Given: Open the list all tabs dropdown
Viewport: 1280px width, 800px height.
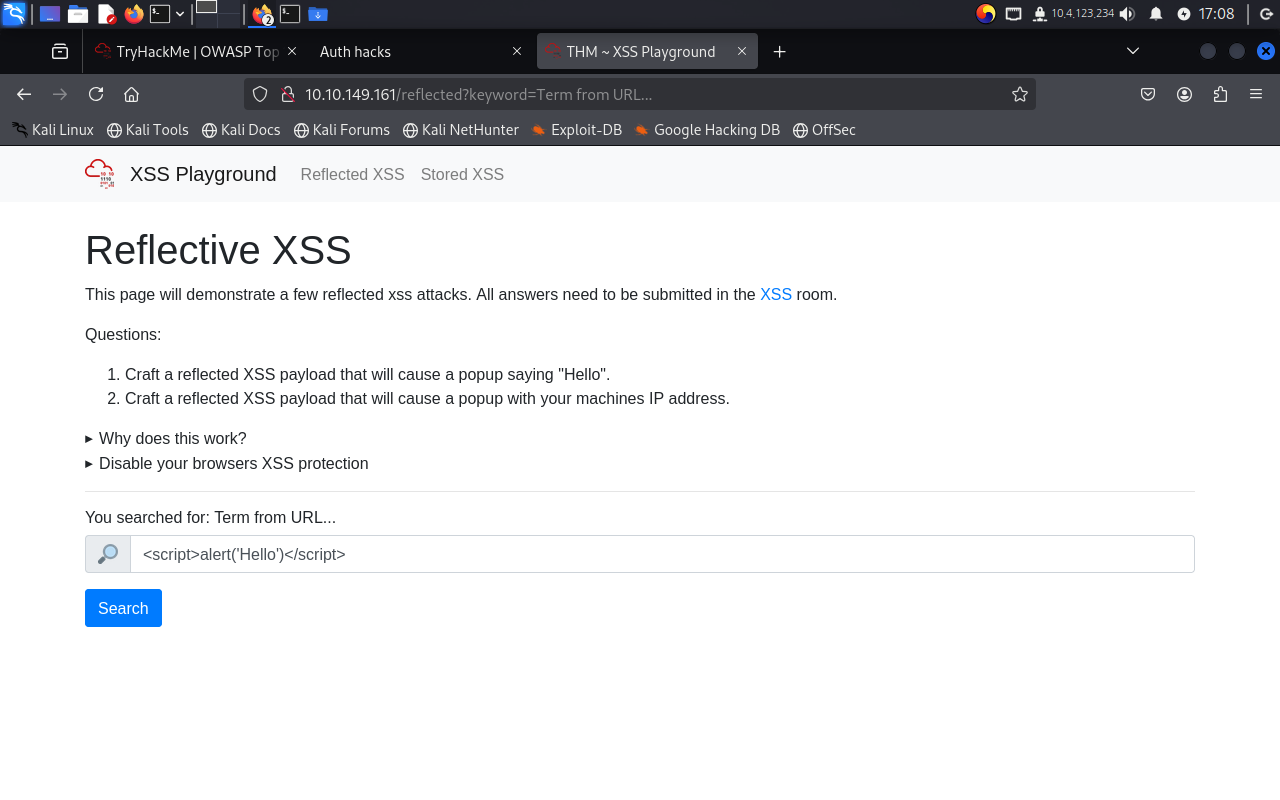Looking at the screenshot, I should (x=1131, y=50).
